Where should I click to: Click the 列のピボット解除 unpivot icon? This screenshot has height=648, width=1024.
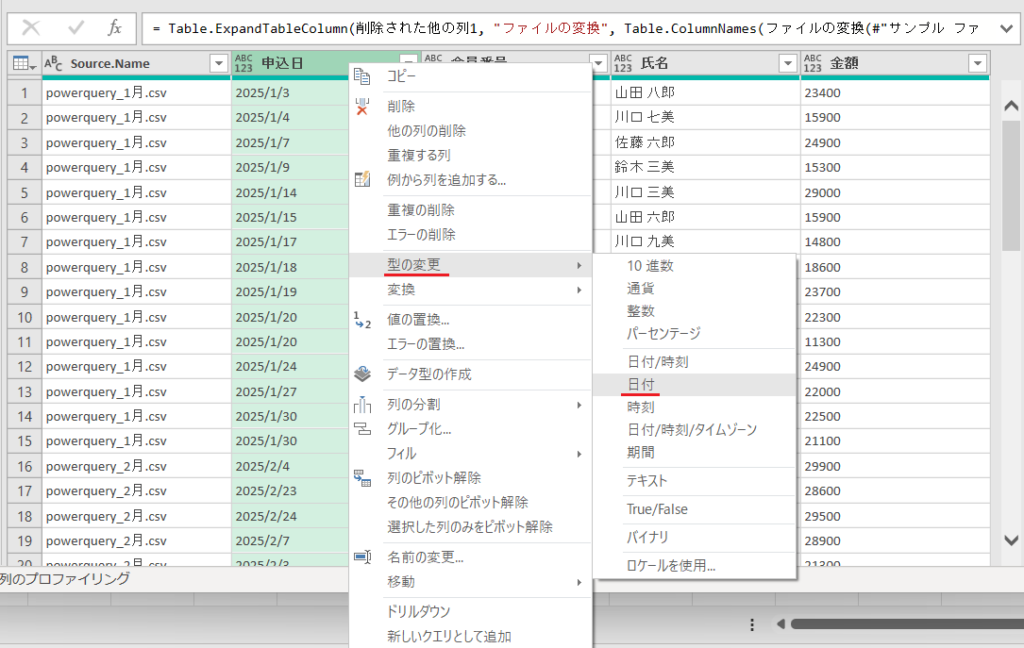[x=362, y=478]
